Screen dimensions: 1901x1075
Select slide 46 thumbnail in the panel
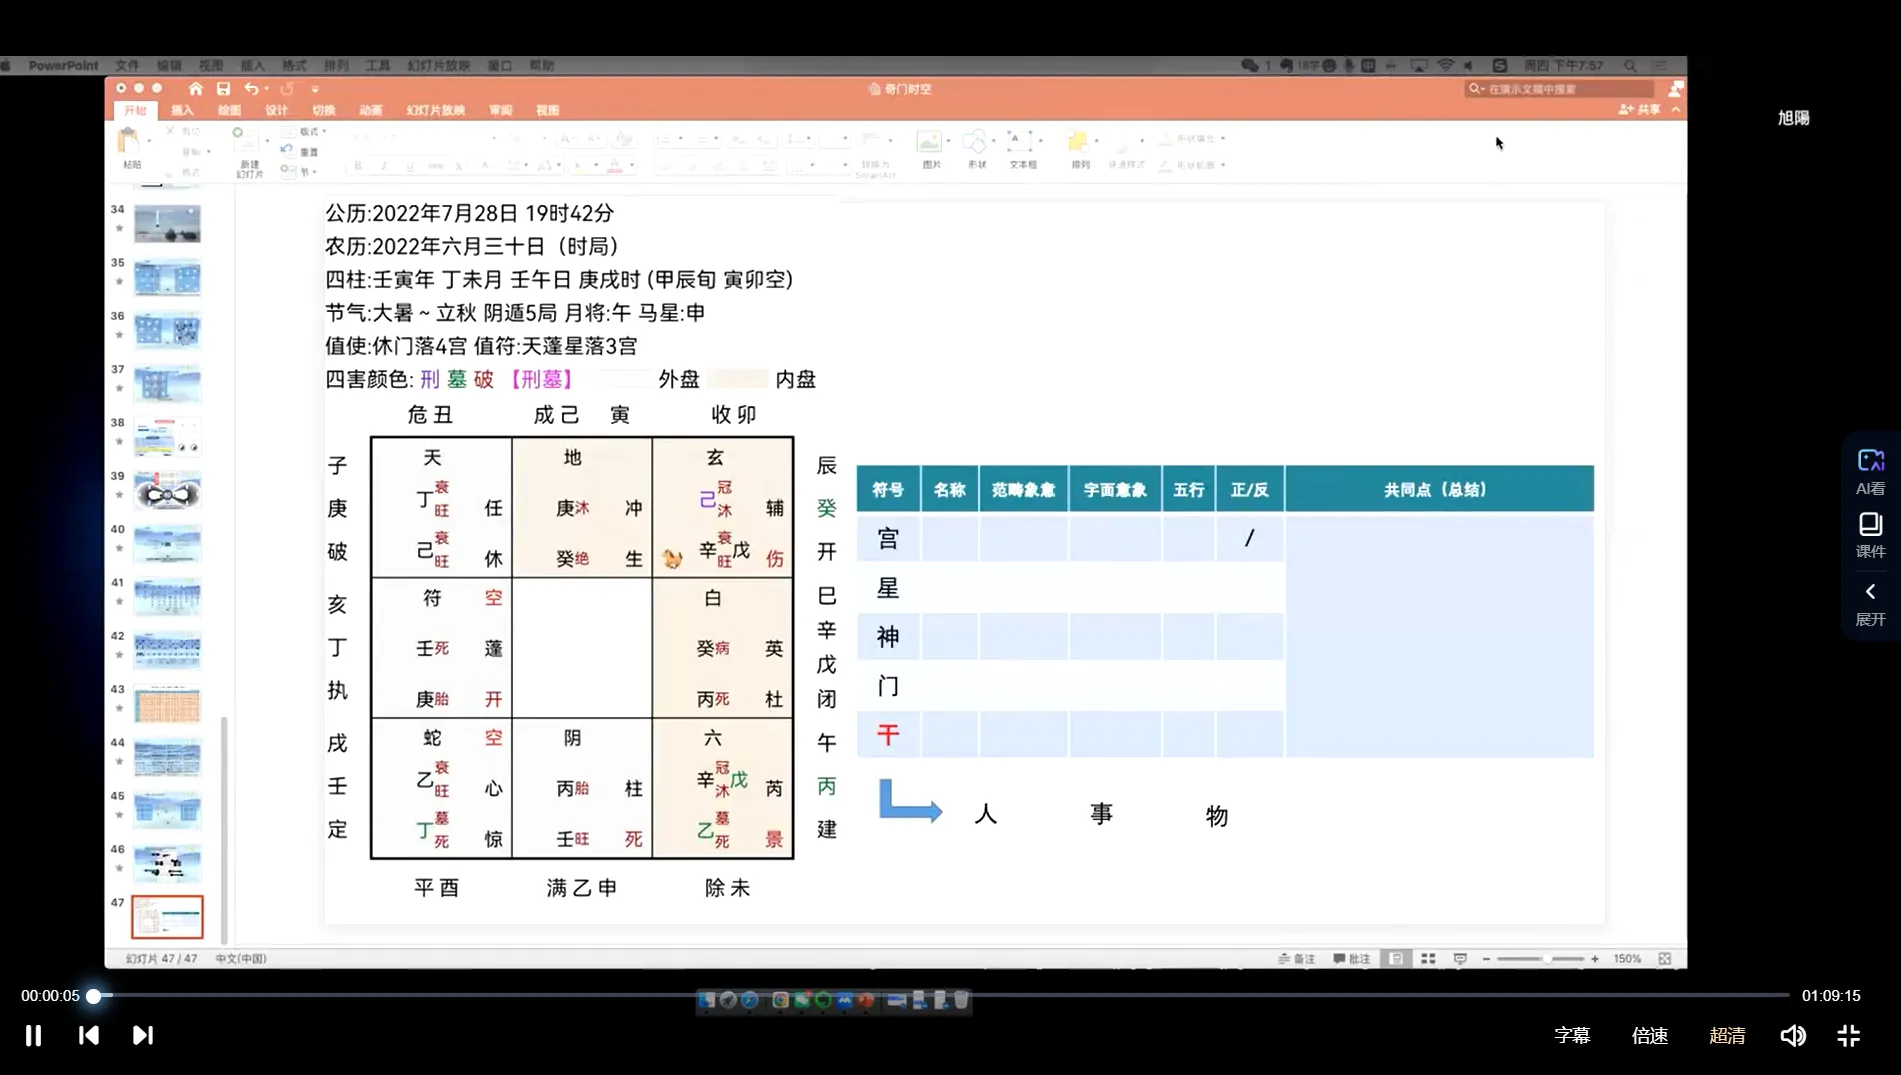click(x=167, y=863)
